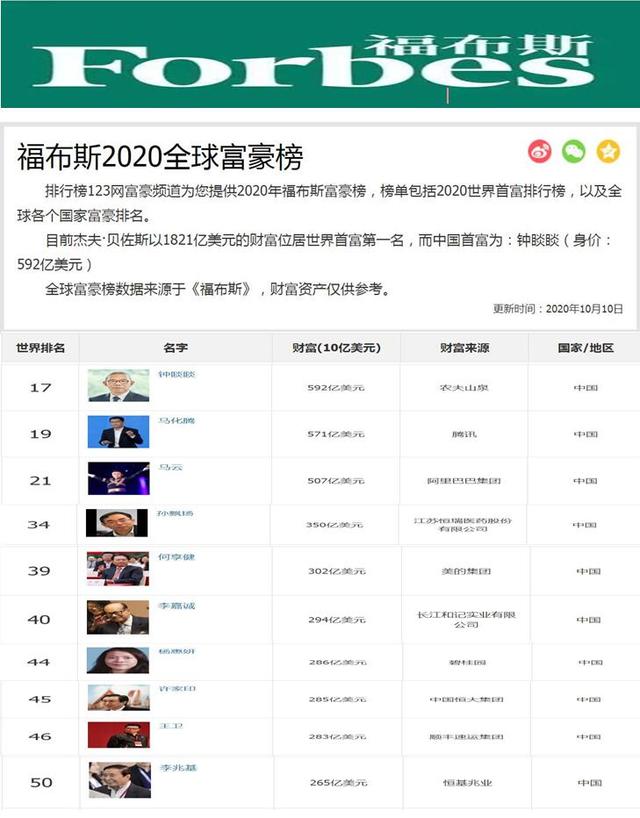Open the 杨惠妍 name link
640x818 pixels.
tap(177, 651)
